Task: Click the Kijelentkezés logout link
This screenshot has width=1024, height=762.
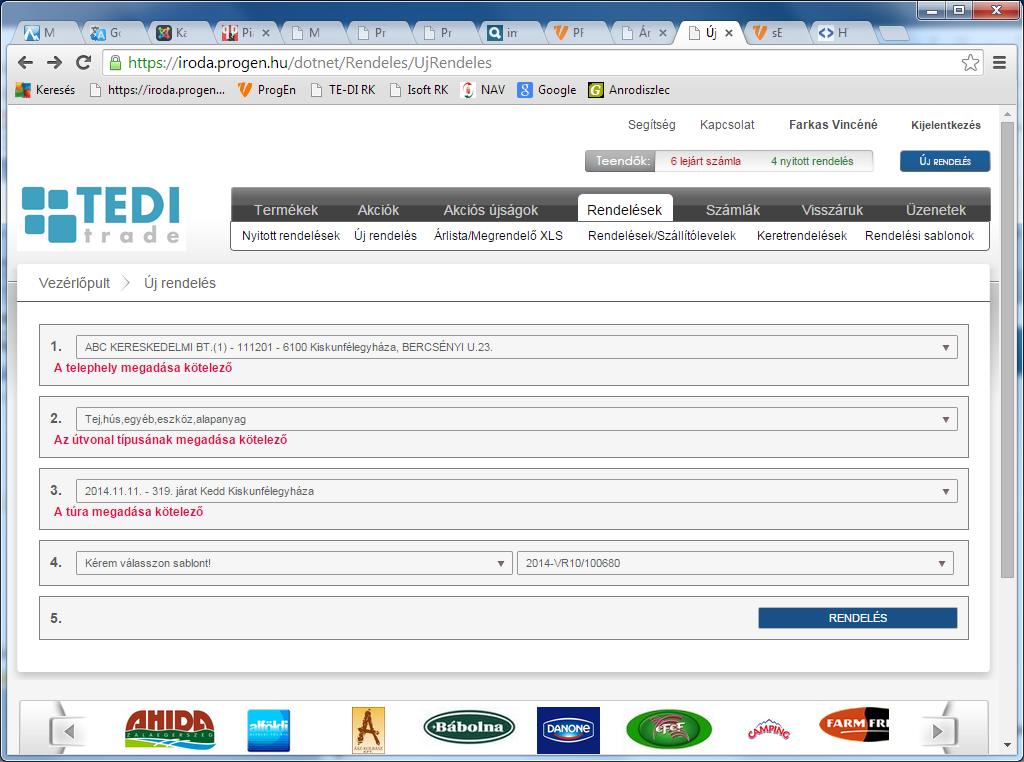Action: coord(946,125)
